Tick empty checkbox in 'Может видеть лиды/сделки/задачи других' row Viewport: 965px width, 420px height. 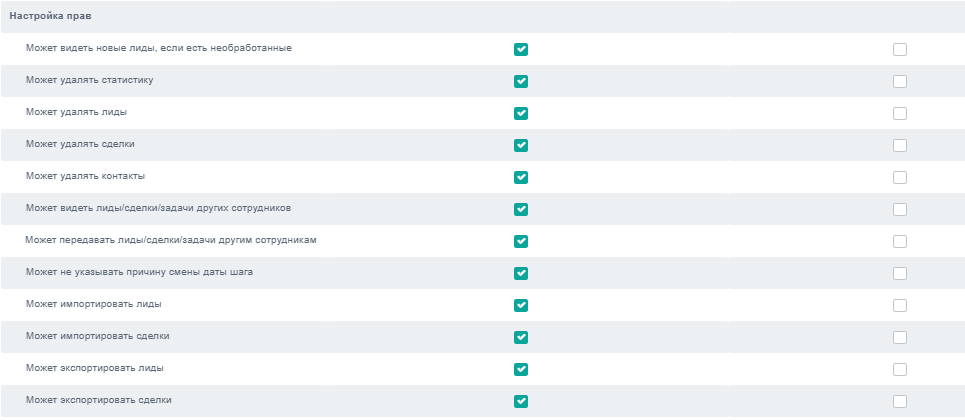(900, 209)
